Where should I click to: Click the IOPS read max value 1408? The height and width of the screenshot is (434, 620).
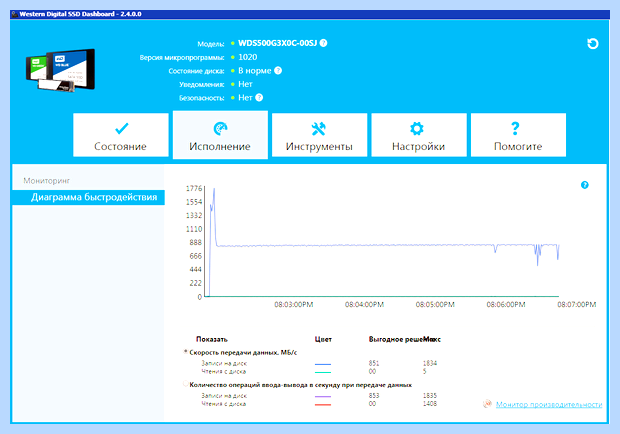point(430,404)
